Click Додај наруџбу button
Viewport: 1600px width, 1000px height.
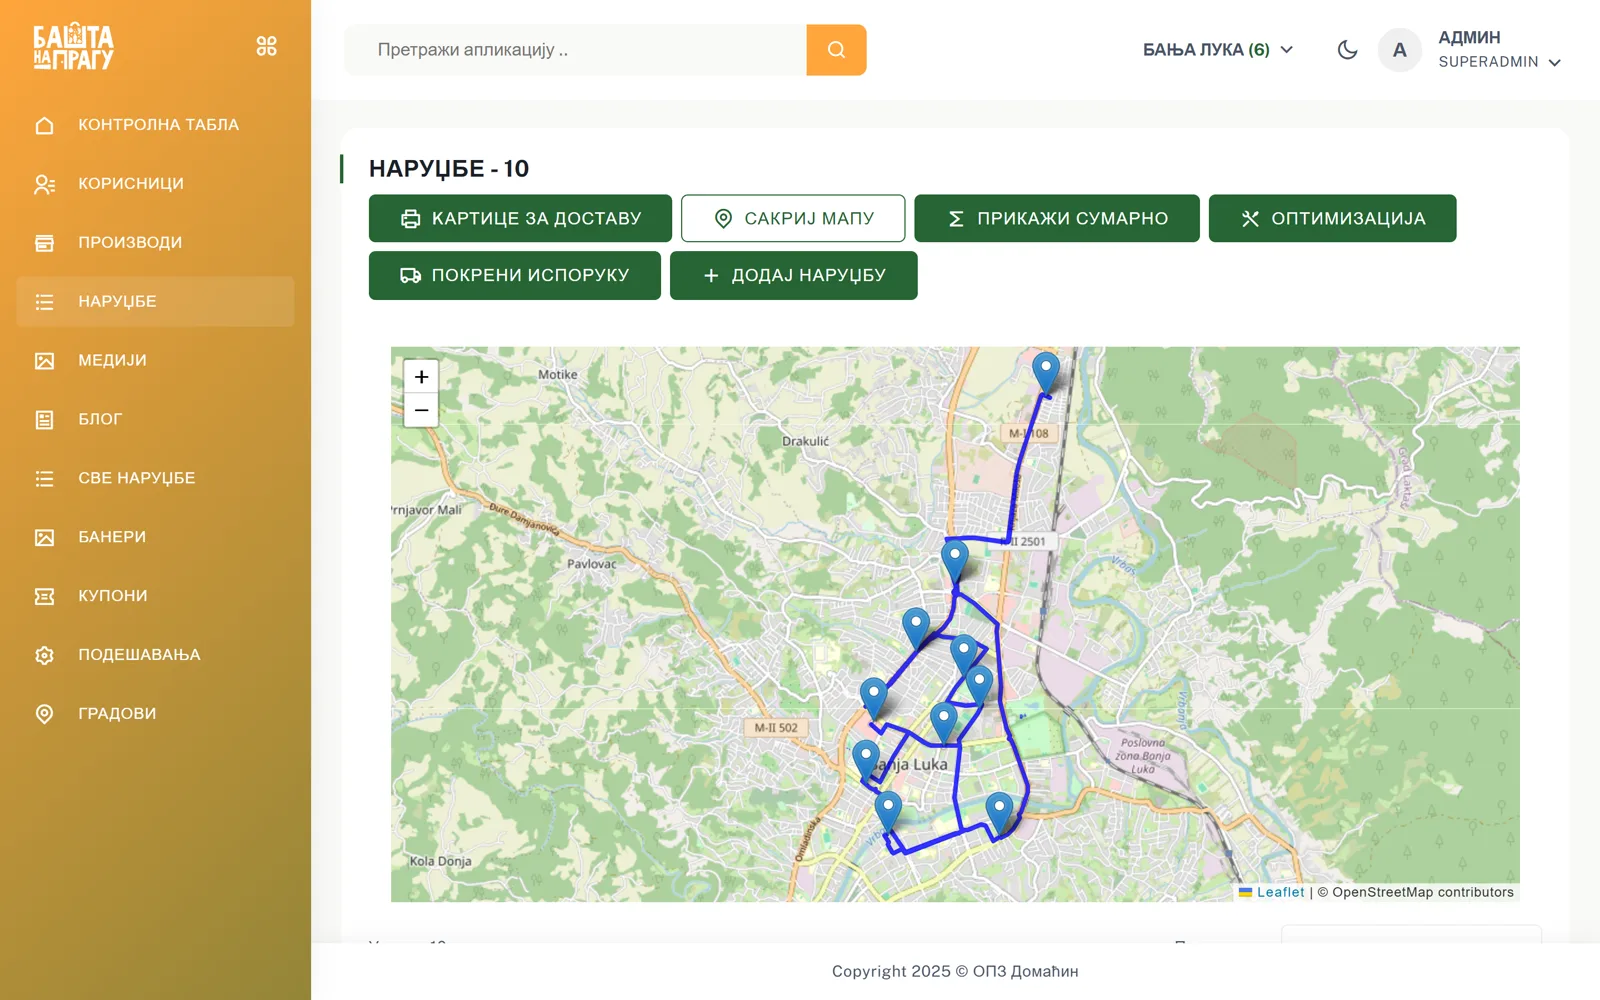794,275
